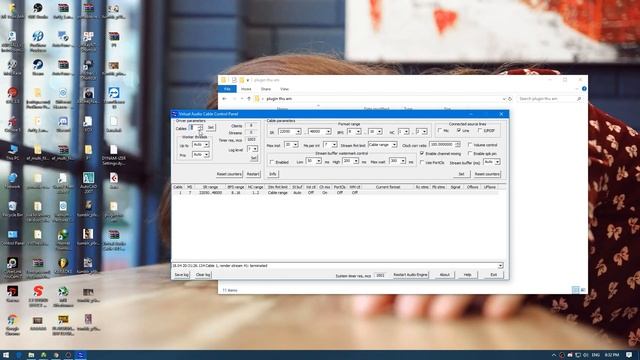
Task: Enable the Volume control checkbox
Action: [470, 145]
